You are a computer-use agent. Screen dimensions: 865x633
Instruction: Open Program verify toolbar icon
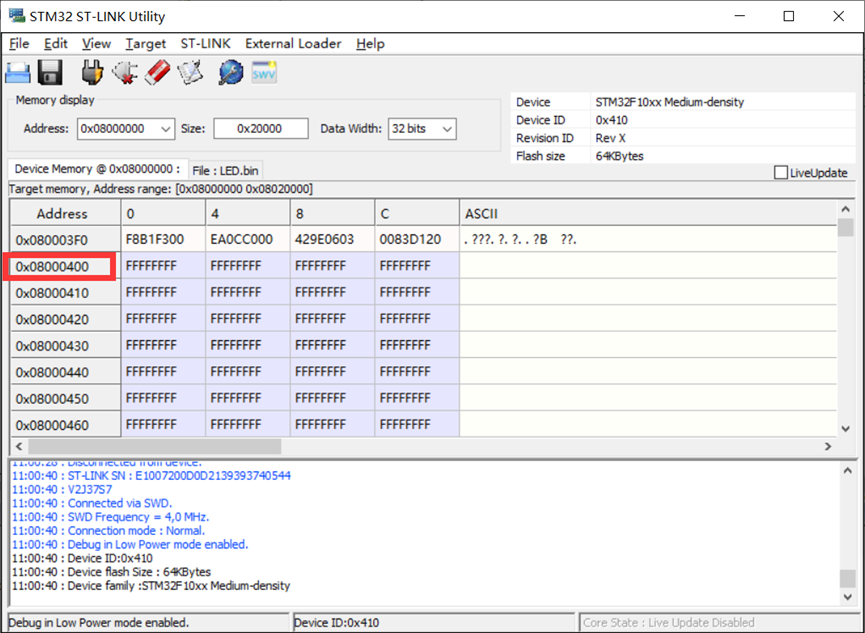tap(190, 72)
